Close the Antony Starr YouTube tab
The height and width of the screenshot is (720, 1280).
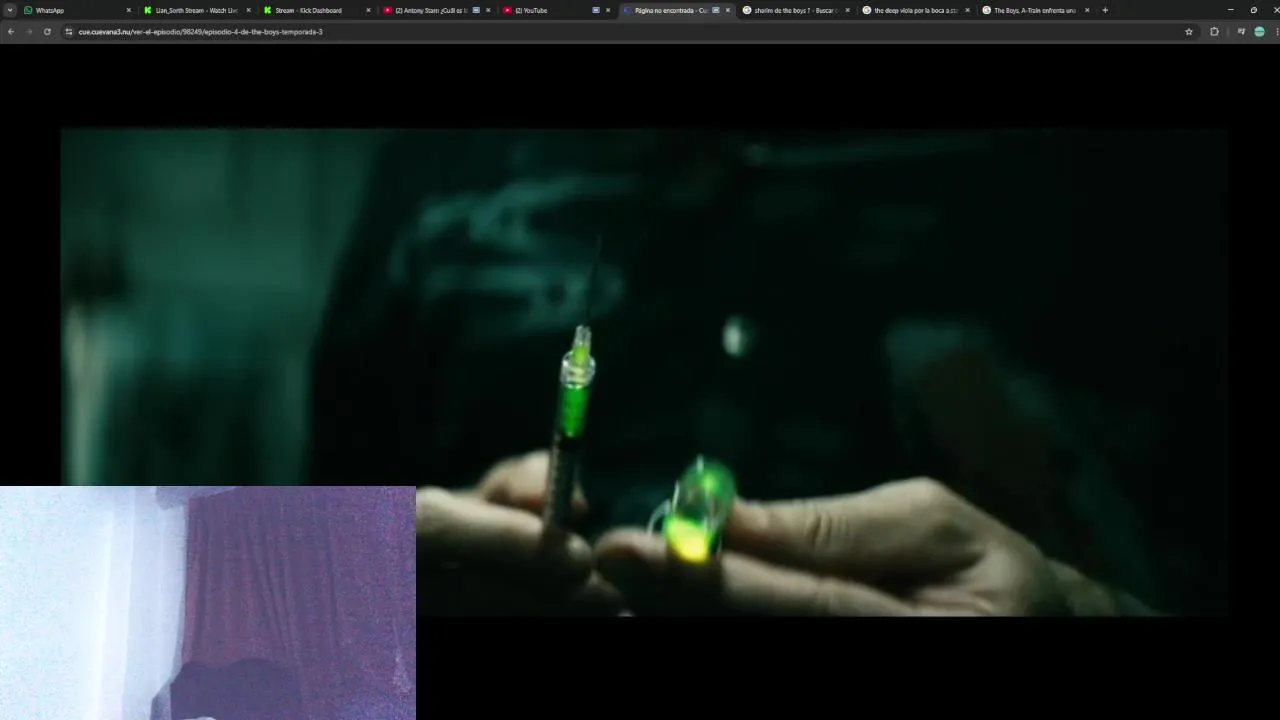[x=488, y=10]
